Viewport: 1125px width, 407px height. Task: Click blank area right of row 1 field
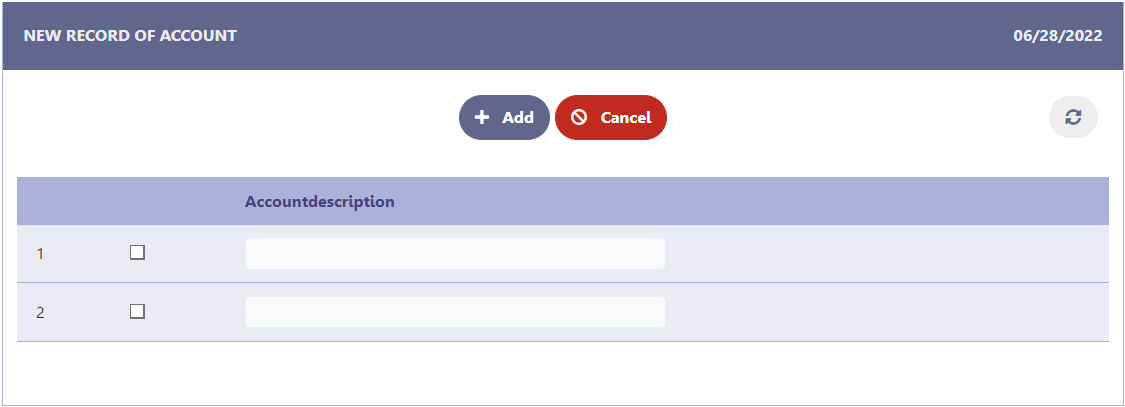885,254
